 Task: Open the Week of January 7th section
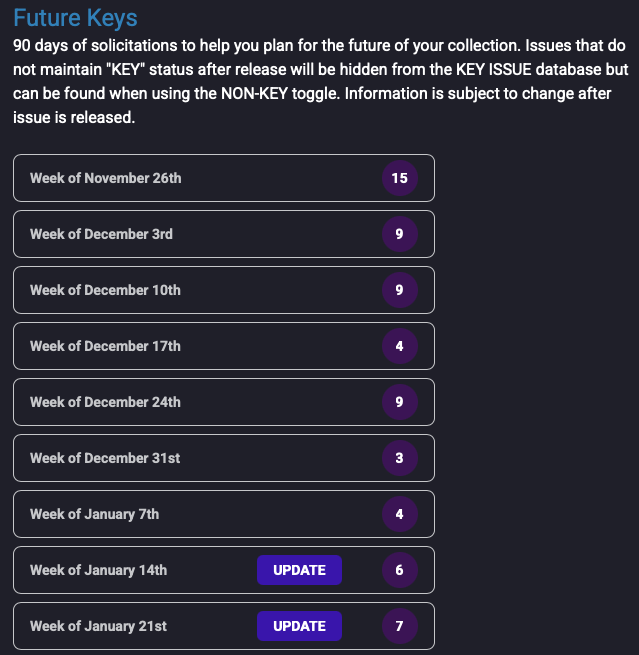94,514
